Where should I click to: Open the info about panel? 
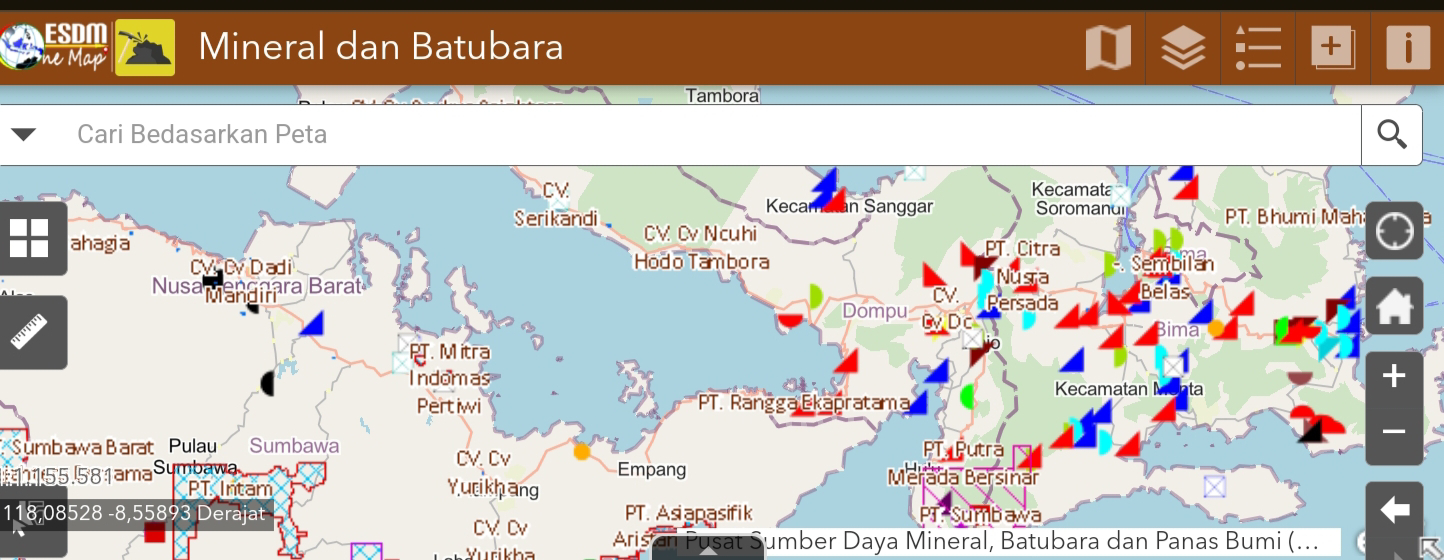pos(1408,48)
